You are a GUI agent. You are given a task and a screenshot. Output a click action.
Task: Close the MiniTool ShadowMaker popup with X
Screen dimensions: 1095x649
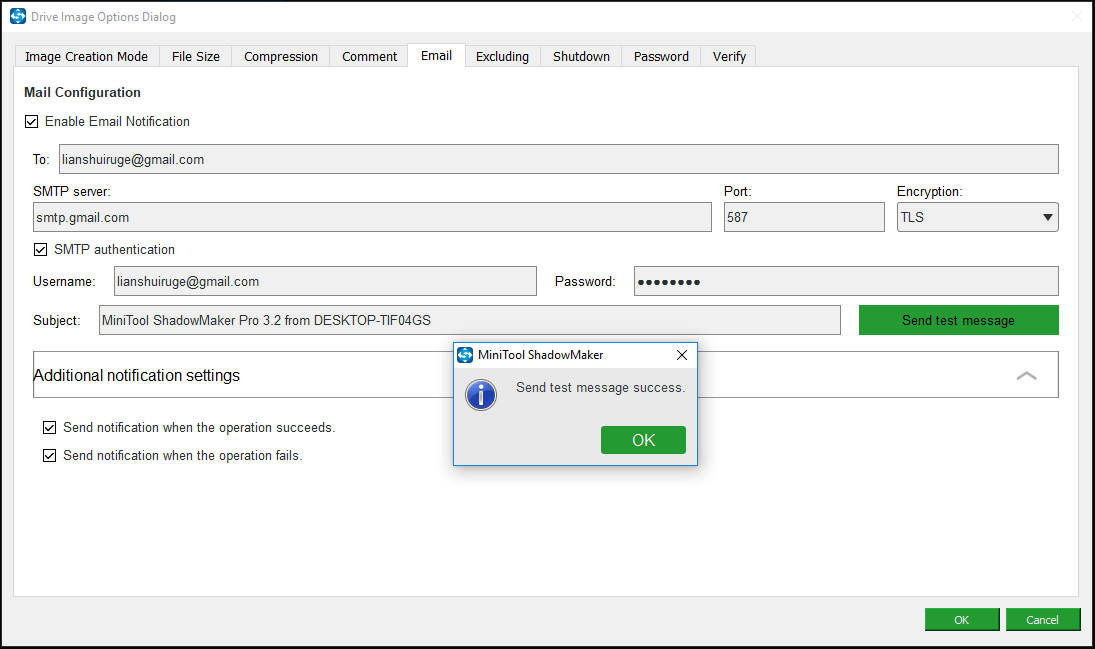tap(682, 355)
